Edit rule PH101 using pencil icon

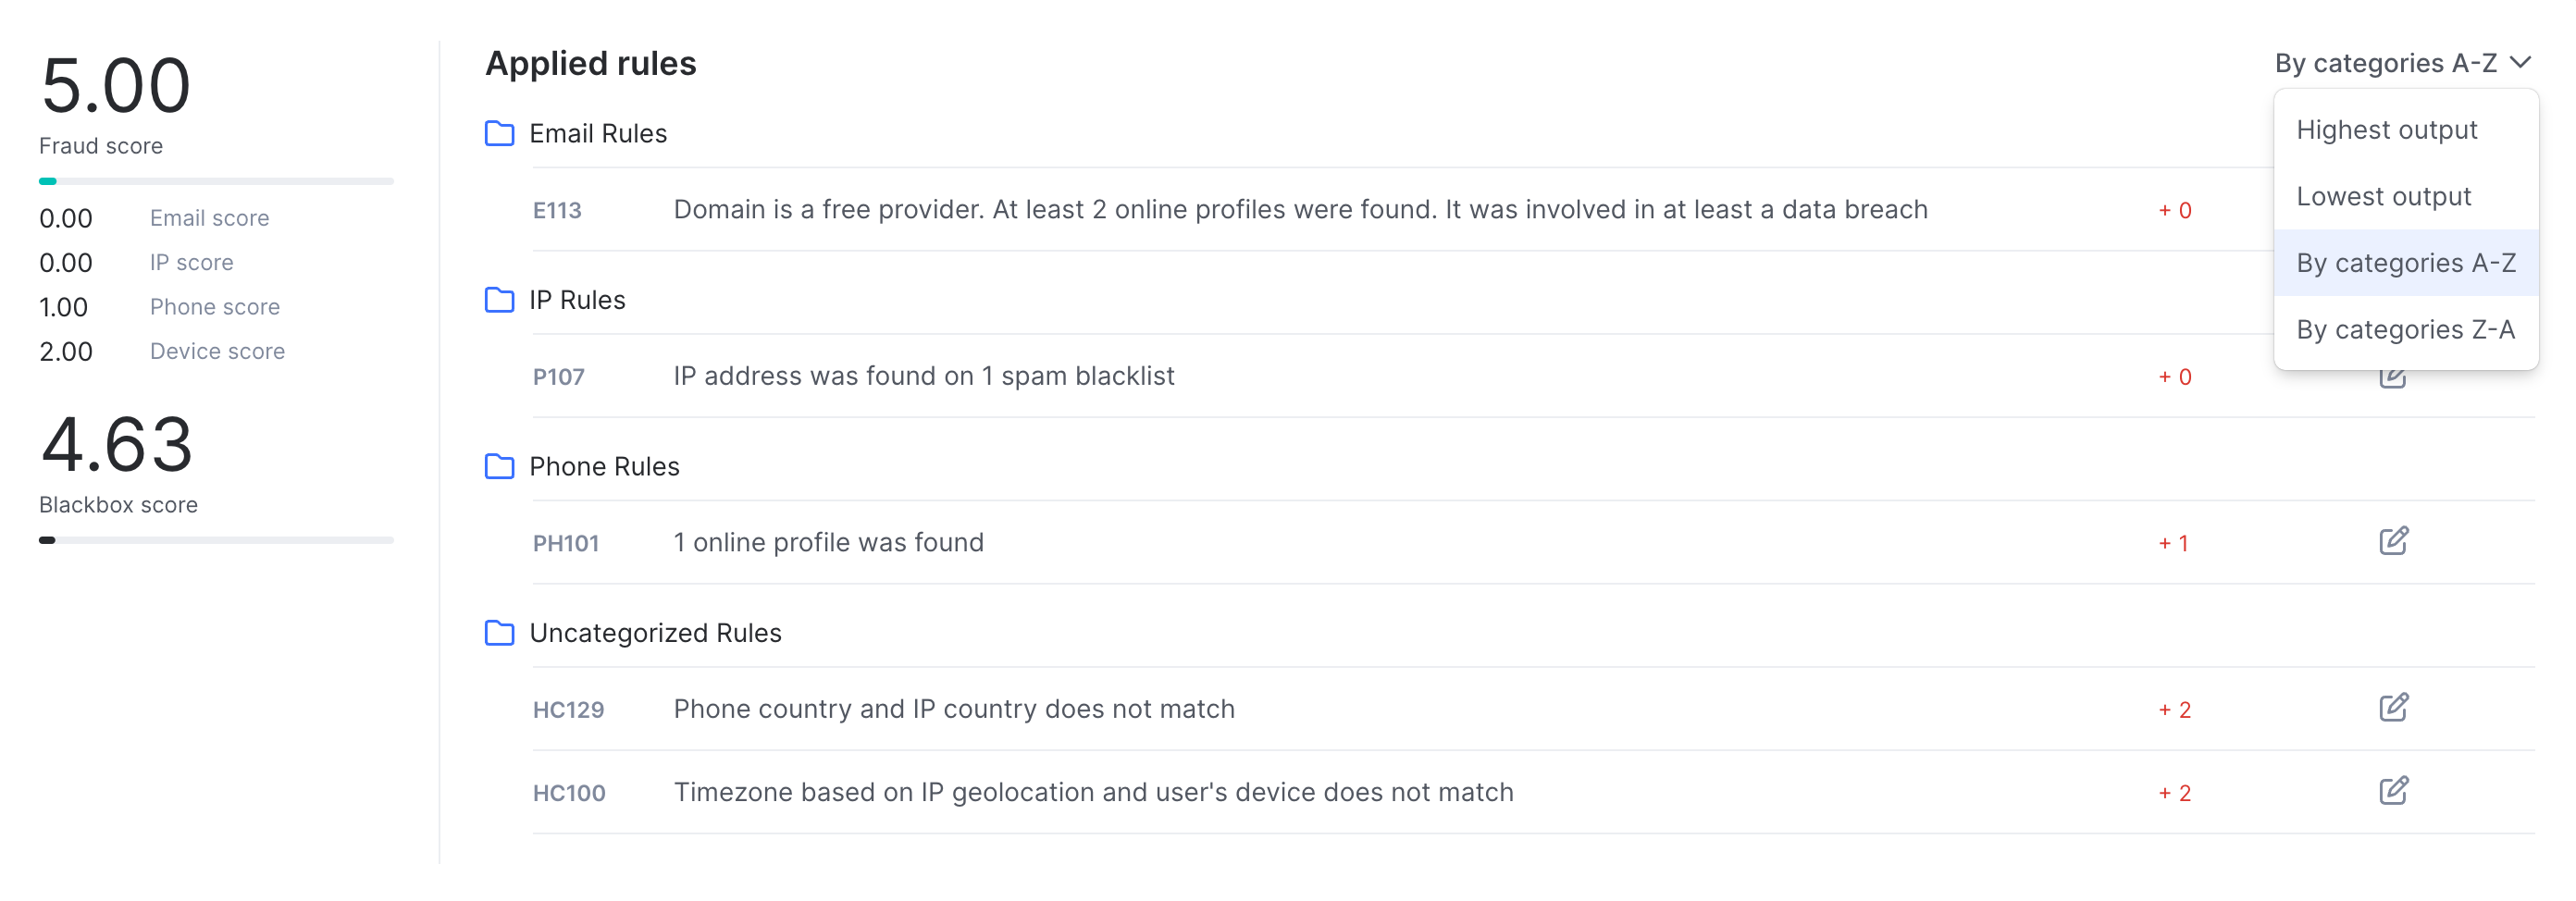coord(2393,541)
